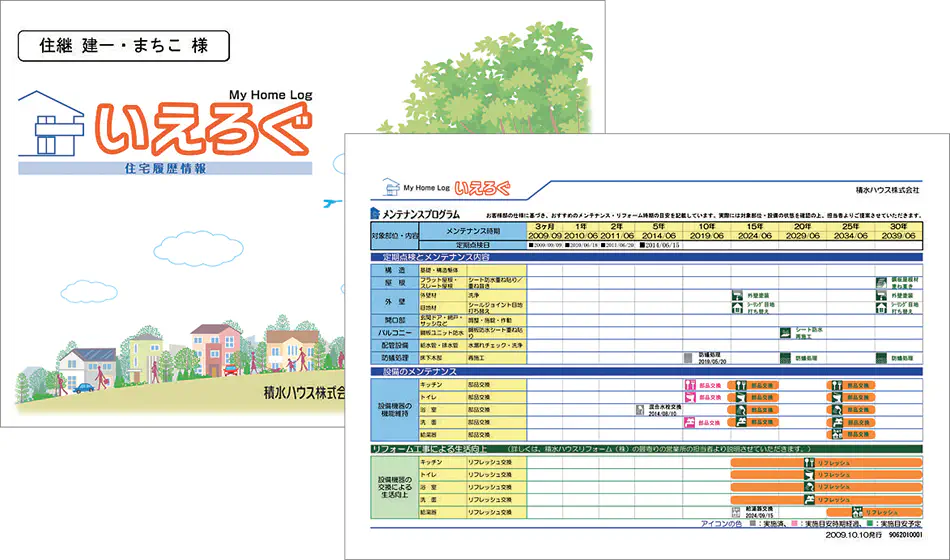This screenshot has height=560, width=950.
Task: Click the pink kitchen 部品交換 icon at 10年
Action: coord(689,385)
